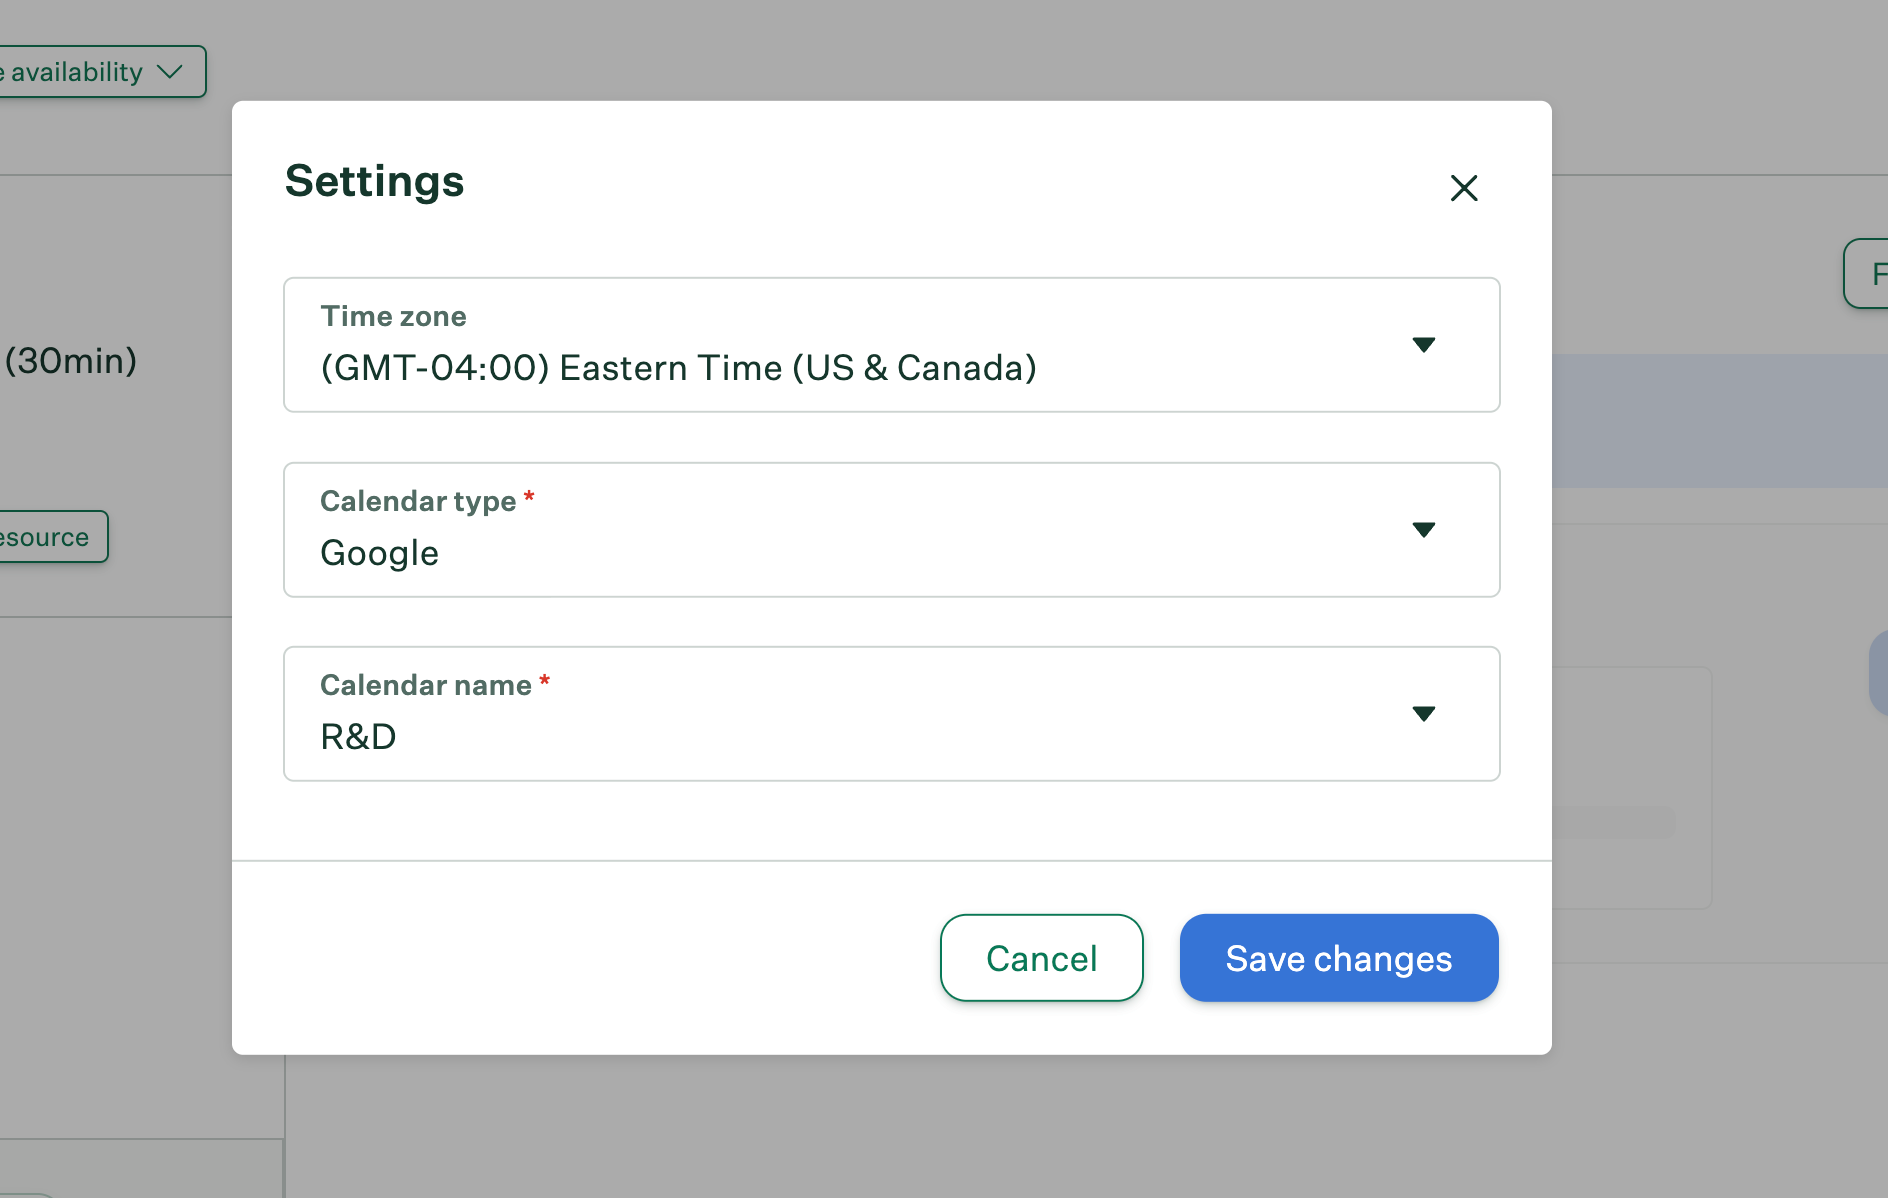The image size is (1888, 1198).
Task: Close the Settings dialog with the X icon
Action: pos(1464,188)
